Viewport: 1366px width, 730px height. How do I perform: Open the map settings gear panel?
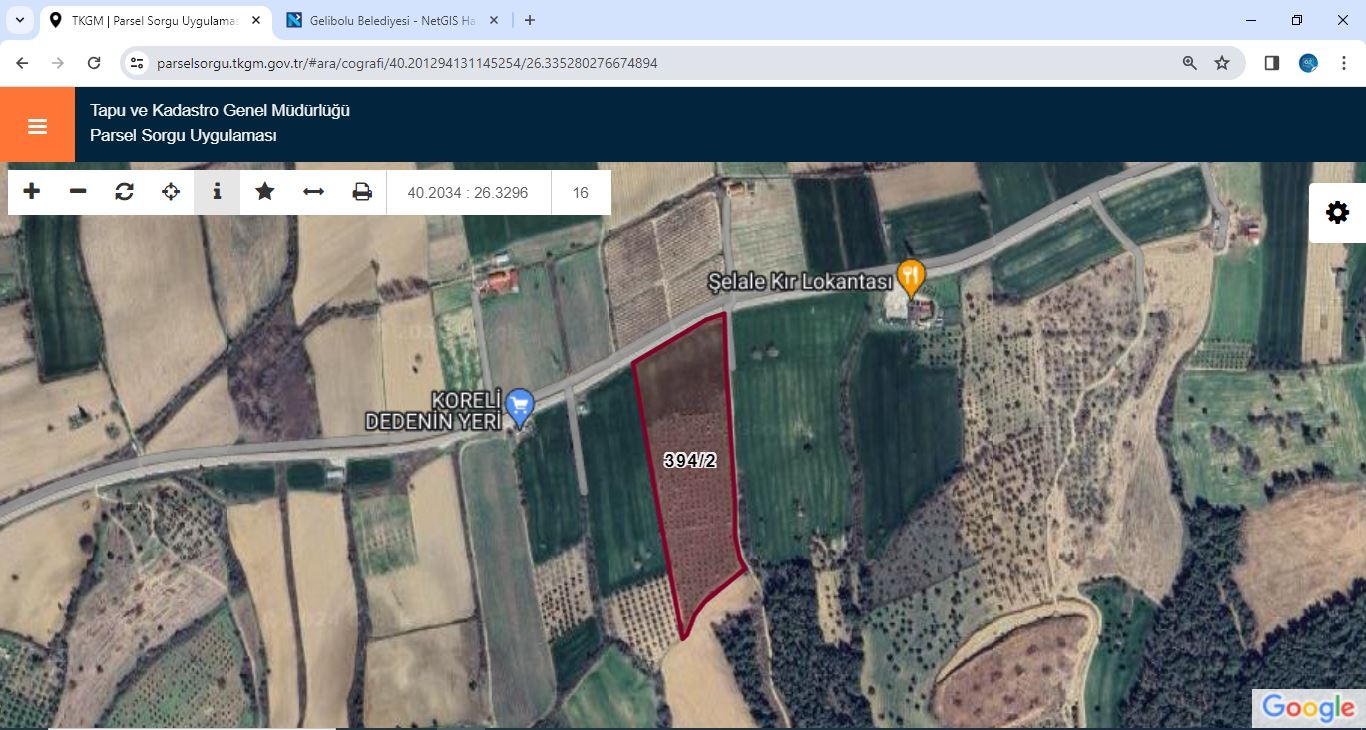(x=1337, y=213)
